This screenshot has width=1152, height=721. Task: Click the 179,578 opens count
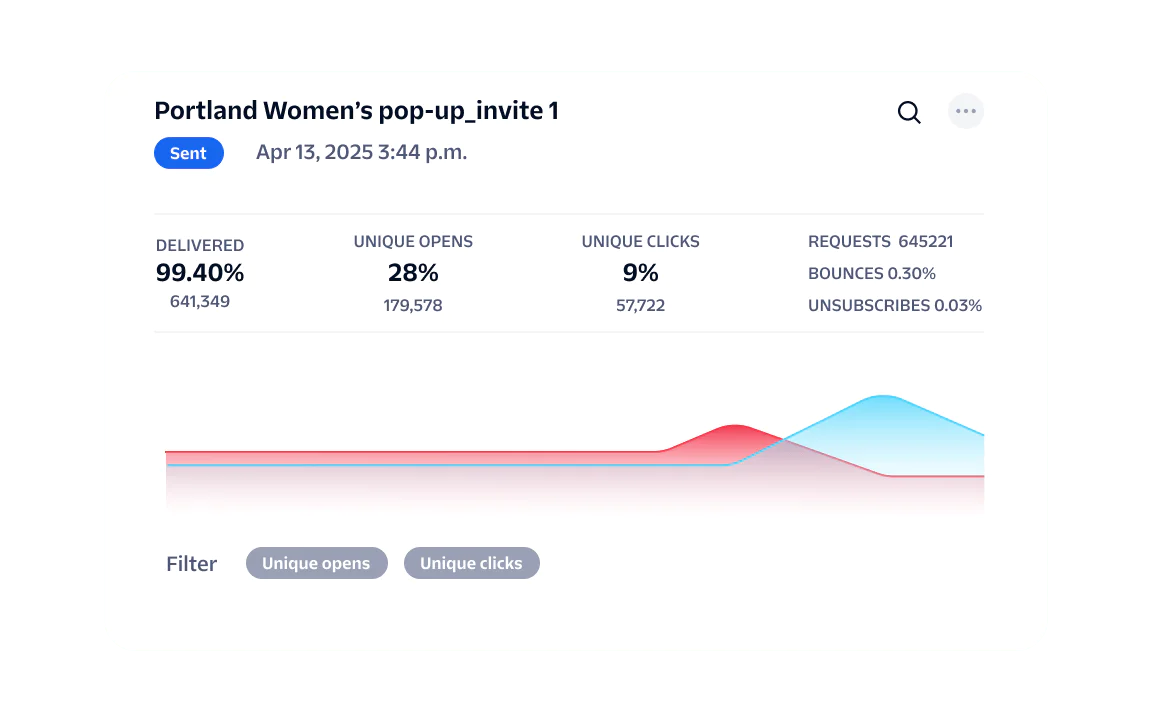pos(413,305)
